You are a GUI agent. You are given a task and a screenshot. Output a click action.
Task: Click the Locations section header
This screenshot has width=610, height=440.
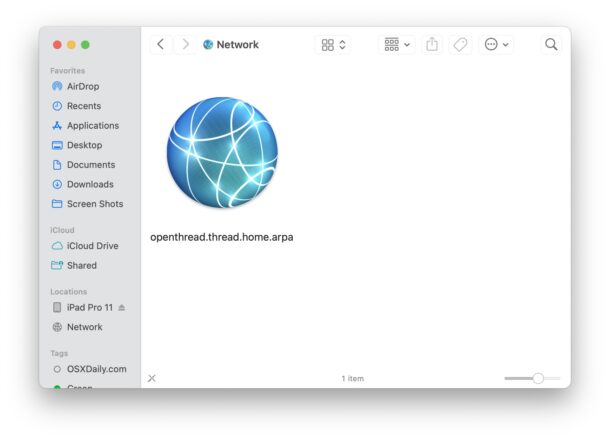[x=68, y=292]
